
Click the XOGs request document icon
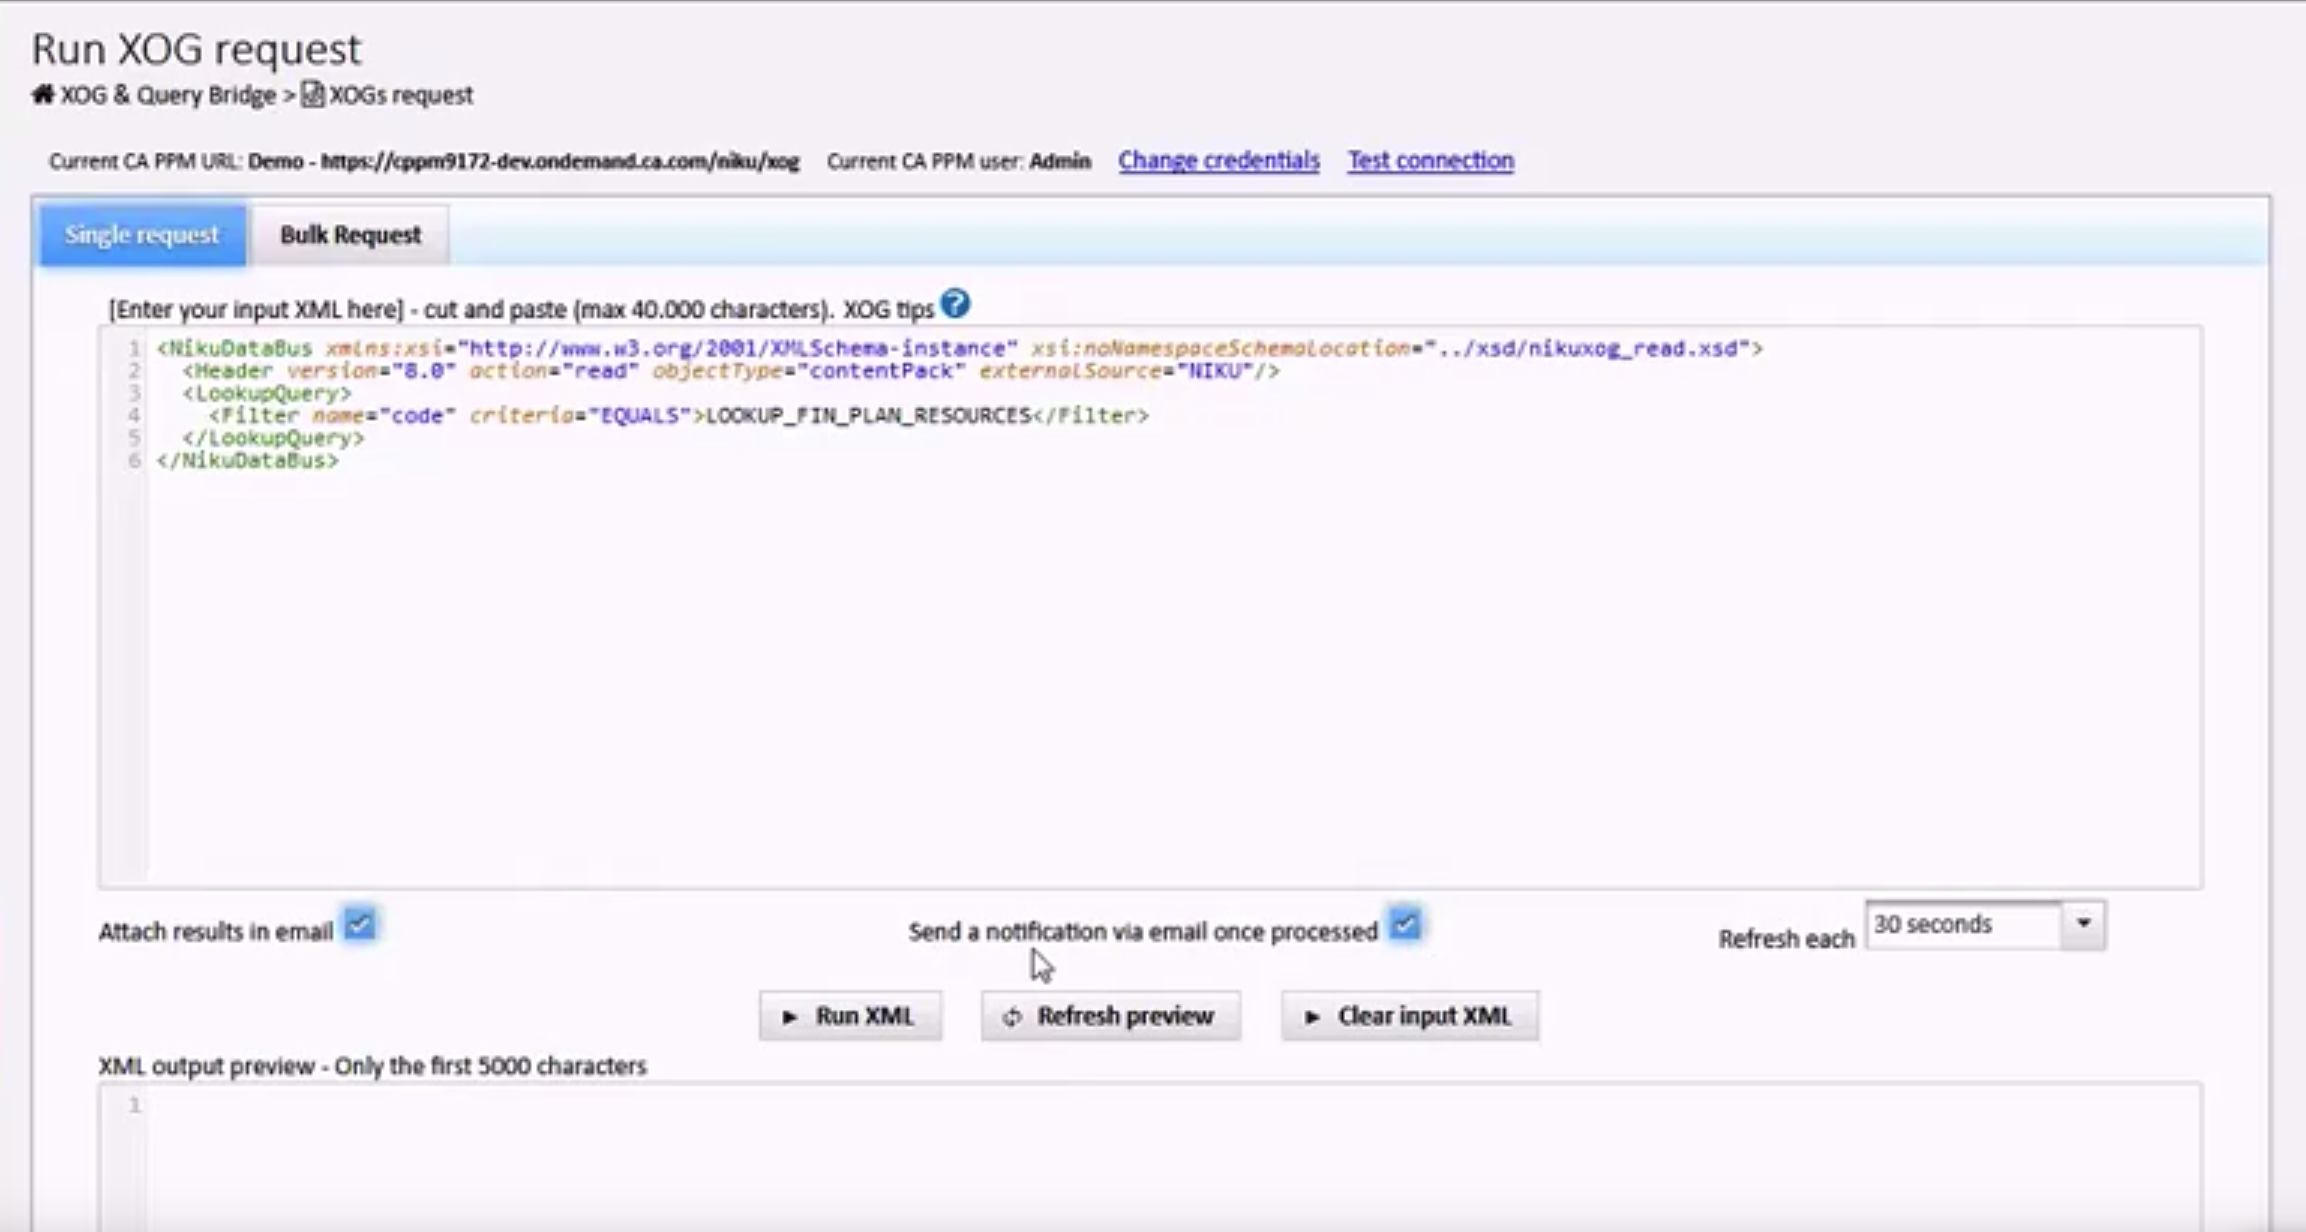(313, 95)
